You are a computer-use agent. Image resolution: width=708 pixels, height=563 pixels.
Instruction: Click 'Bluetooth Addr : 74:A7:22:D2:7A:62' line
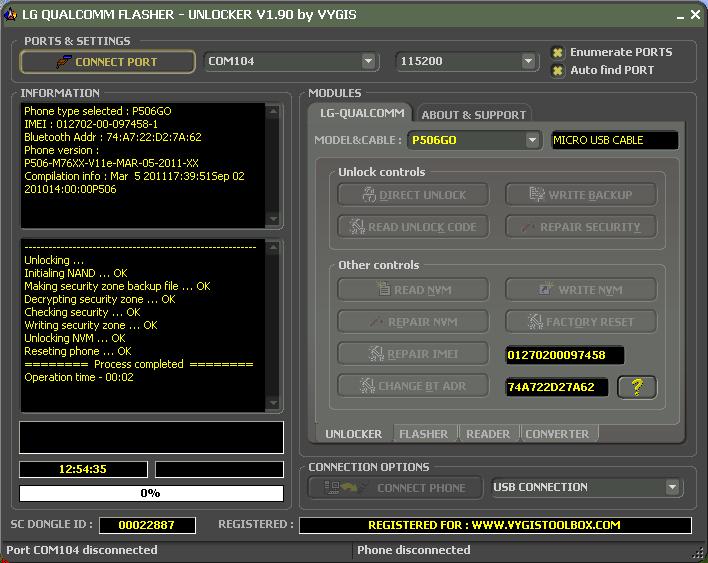point(113,137)
